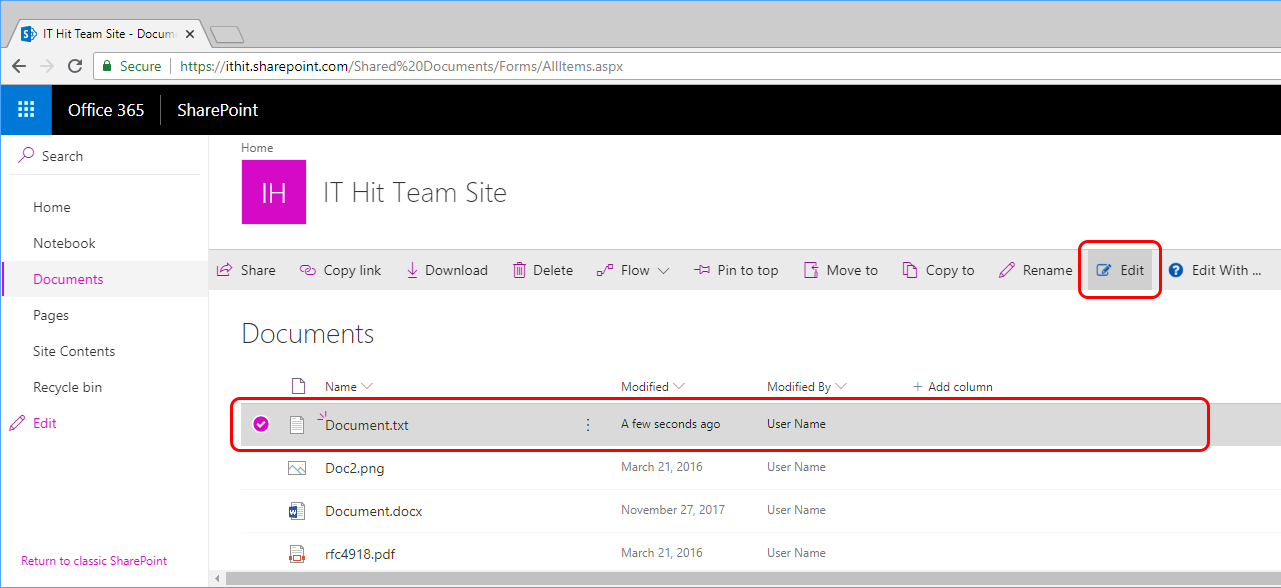The width and height of the screenshot is (1281, 588).
Task: Click the PDF icon of rfc4918.pdf
Action: [x=296, y=554]
